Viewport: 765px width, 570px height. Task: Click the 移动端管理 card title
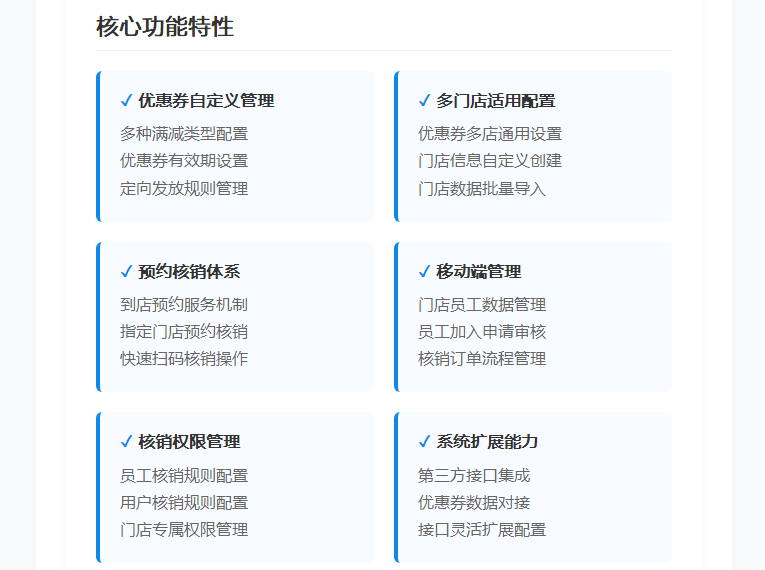click(x=479, y=271)
